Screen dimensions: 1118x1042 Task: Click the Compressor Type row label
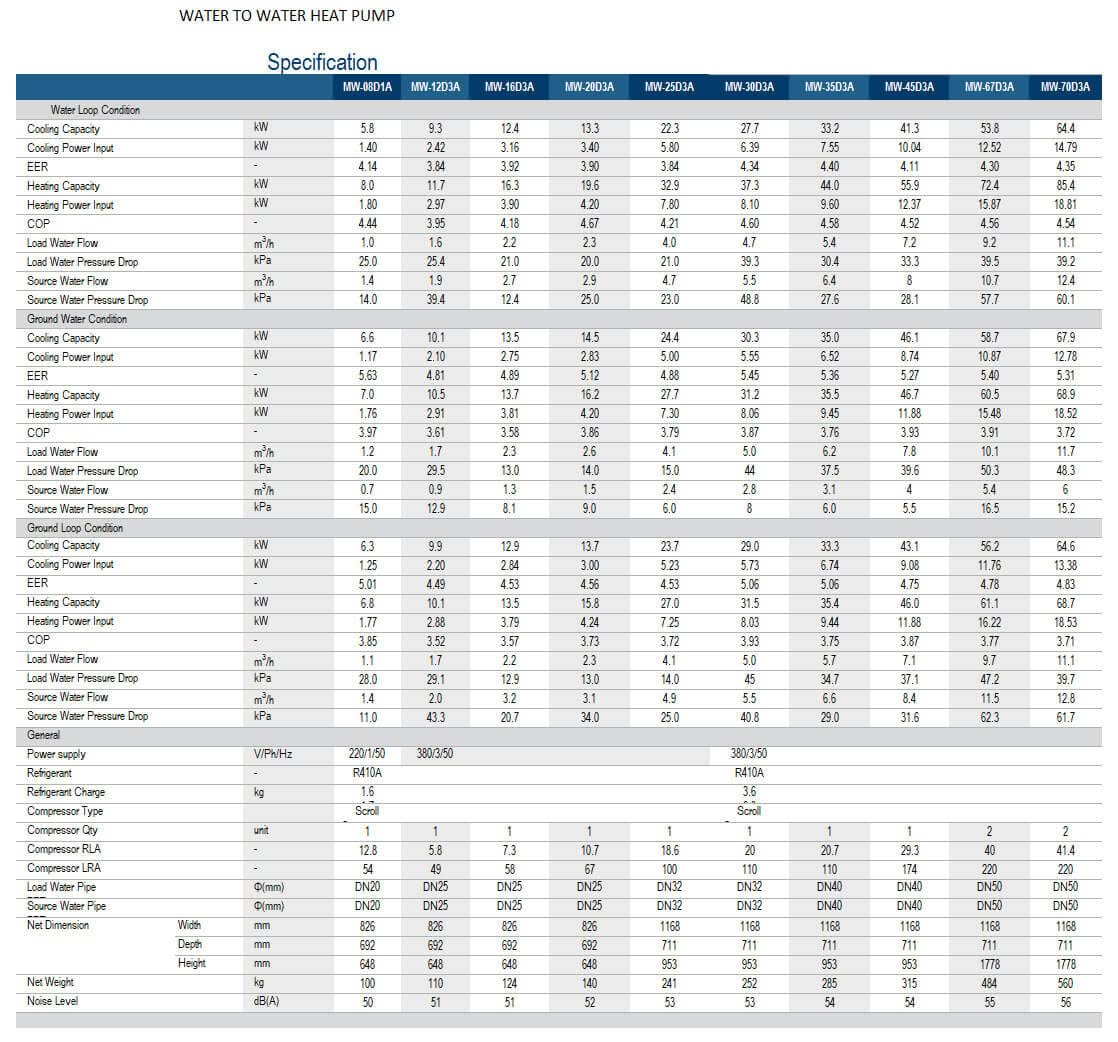[x=65, y=811]
